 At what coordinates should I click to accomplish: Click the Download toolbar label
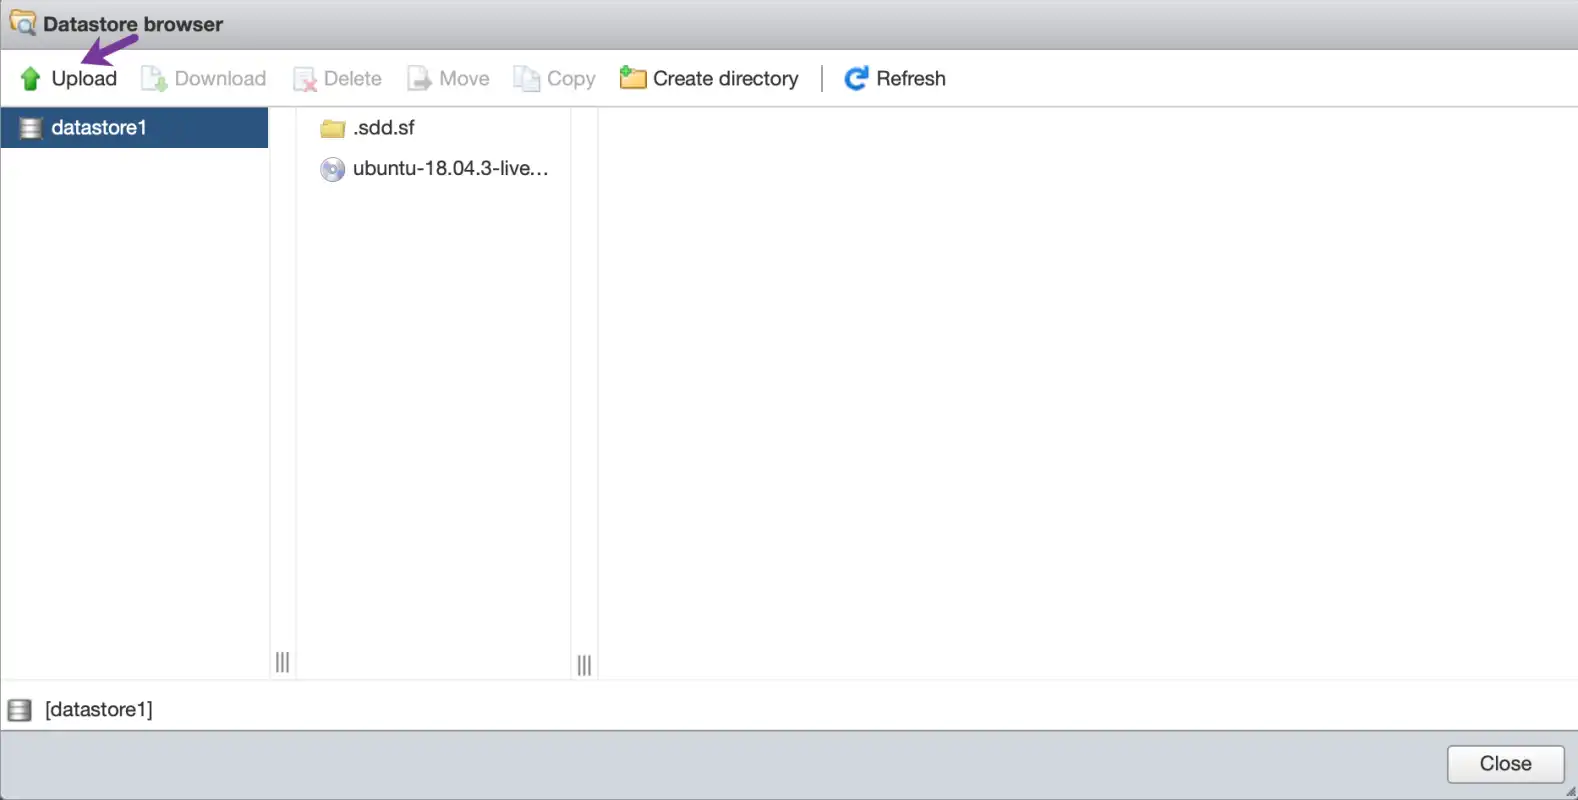tap(220, 78)
